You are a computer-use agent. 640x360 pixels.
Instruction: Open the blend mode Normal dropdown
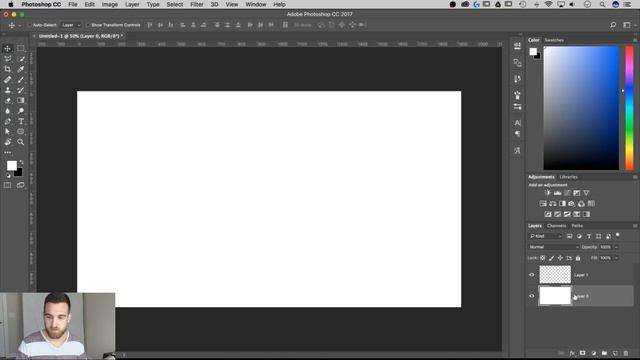pos(553,247)
